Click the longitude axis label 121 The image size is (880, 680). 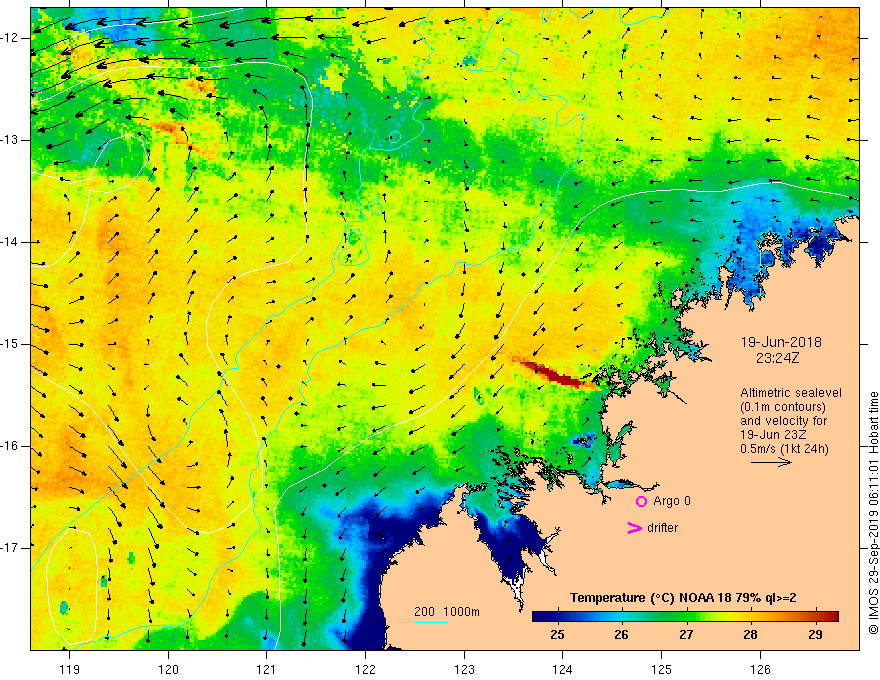pos(266,669)
